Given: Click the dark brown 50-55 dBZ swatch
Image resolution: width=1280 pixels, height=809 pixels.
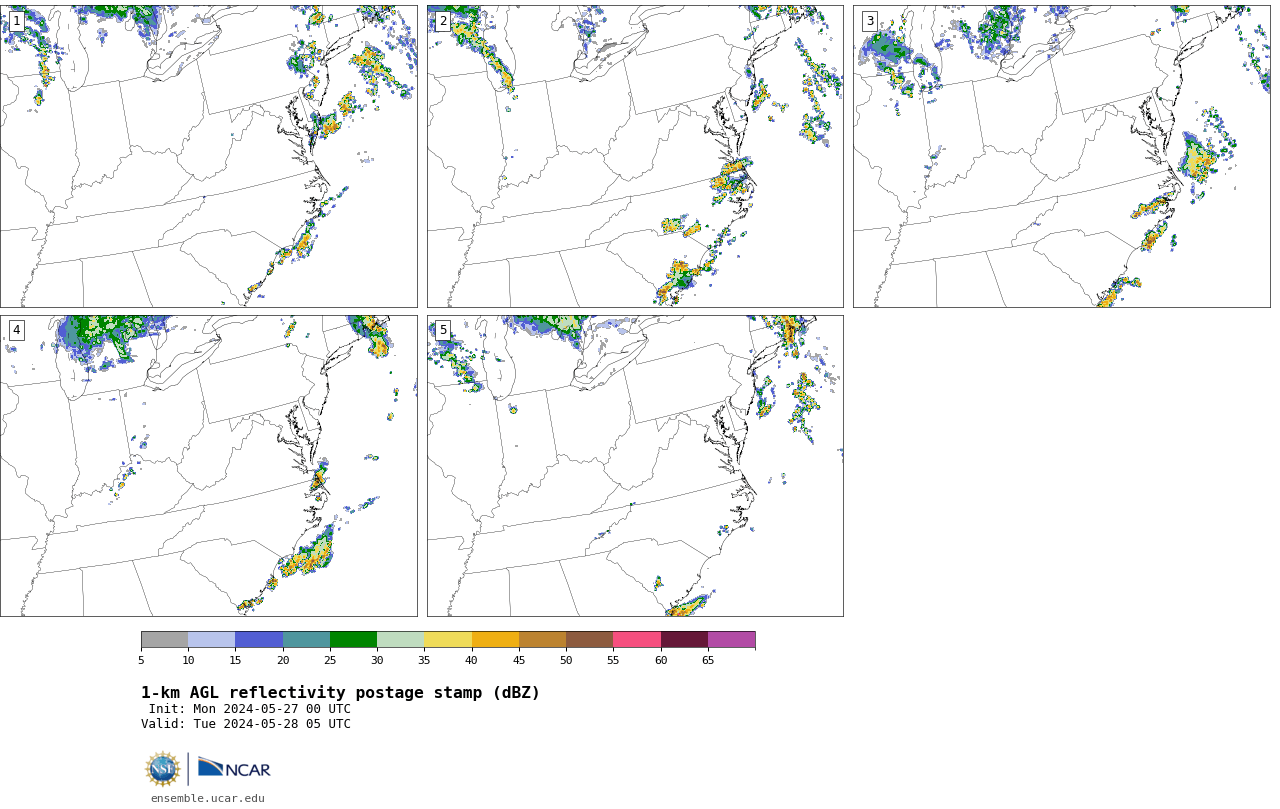Looking at the screenshot, I should [590, 640].
